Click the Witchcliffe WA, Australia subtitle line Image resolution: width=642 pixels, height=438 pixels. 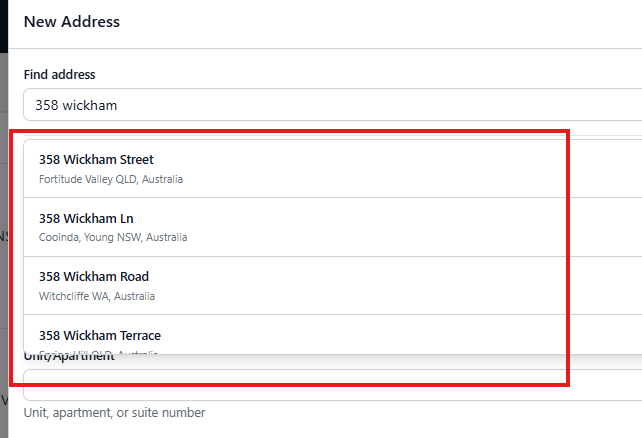tap(97, 296)
